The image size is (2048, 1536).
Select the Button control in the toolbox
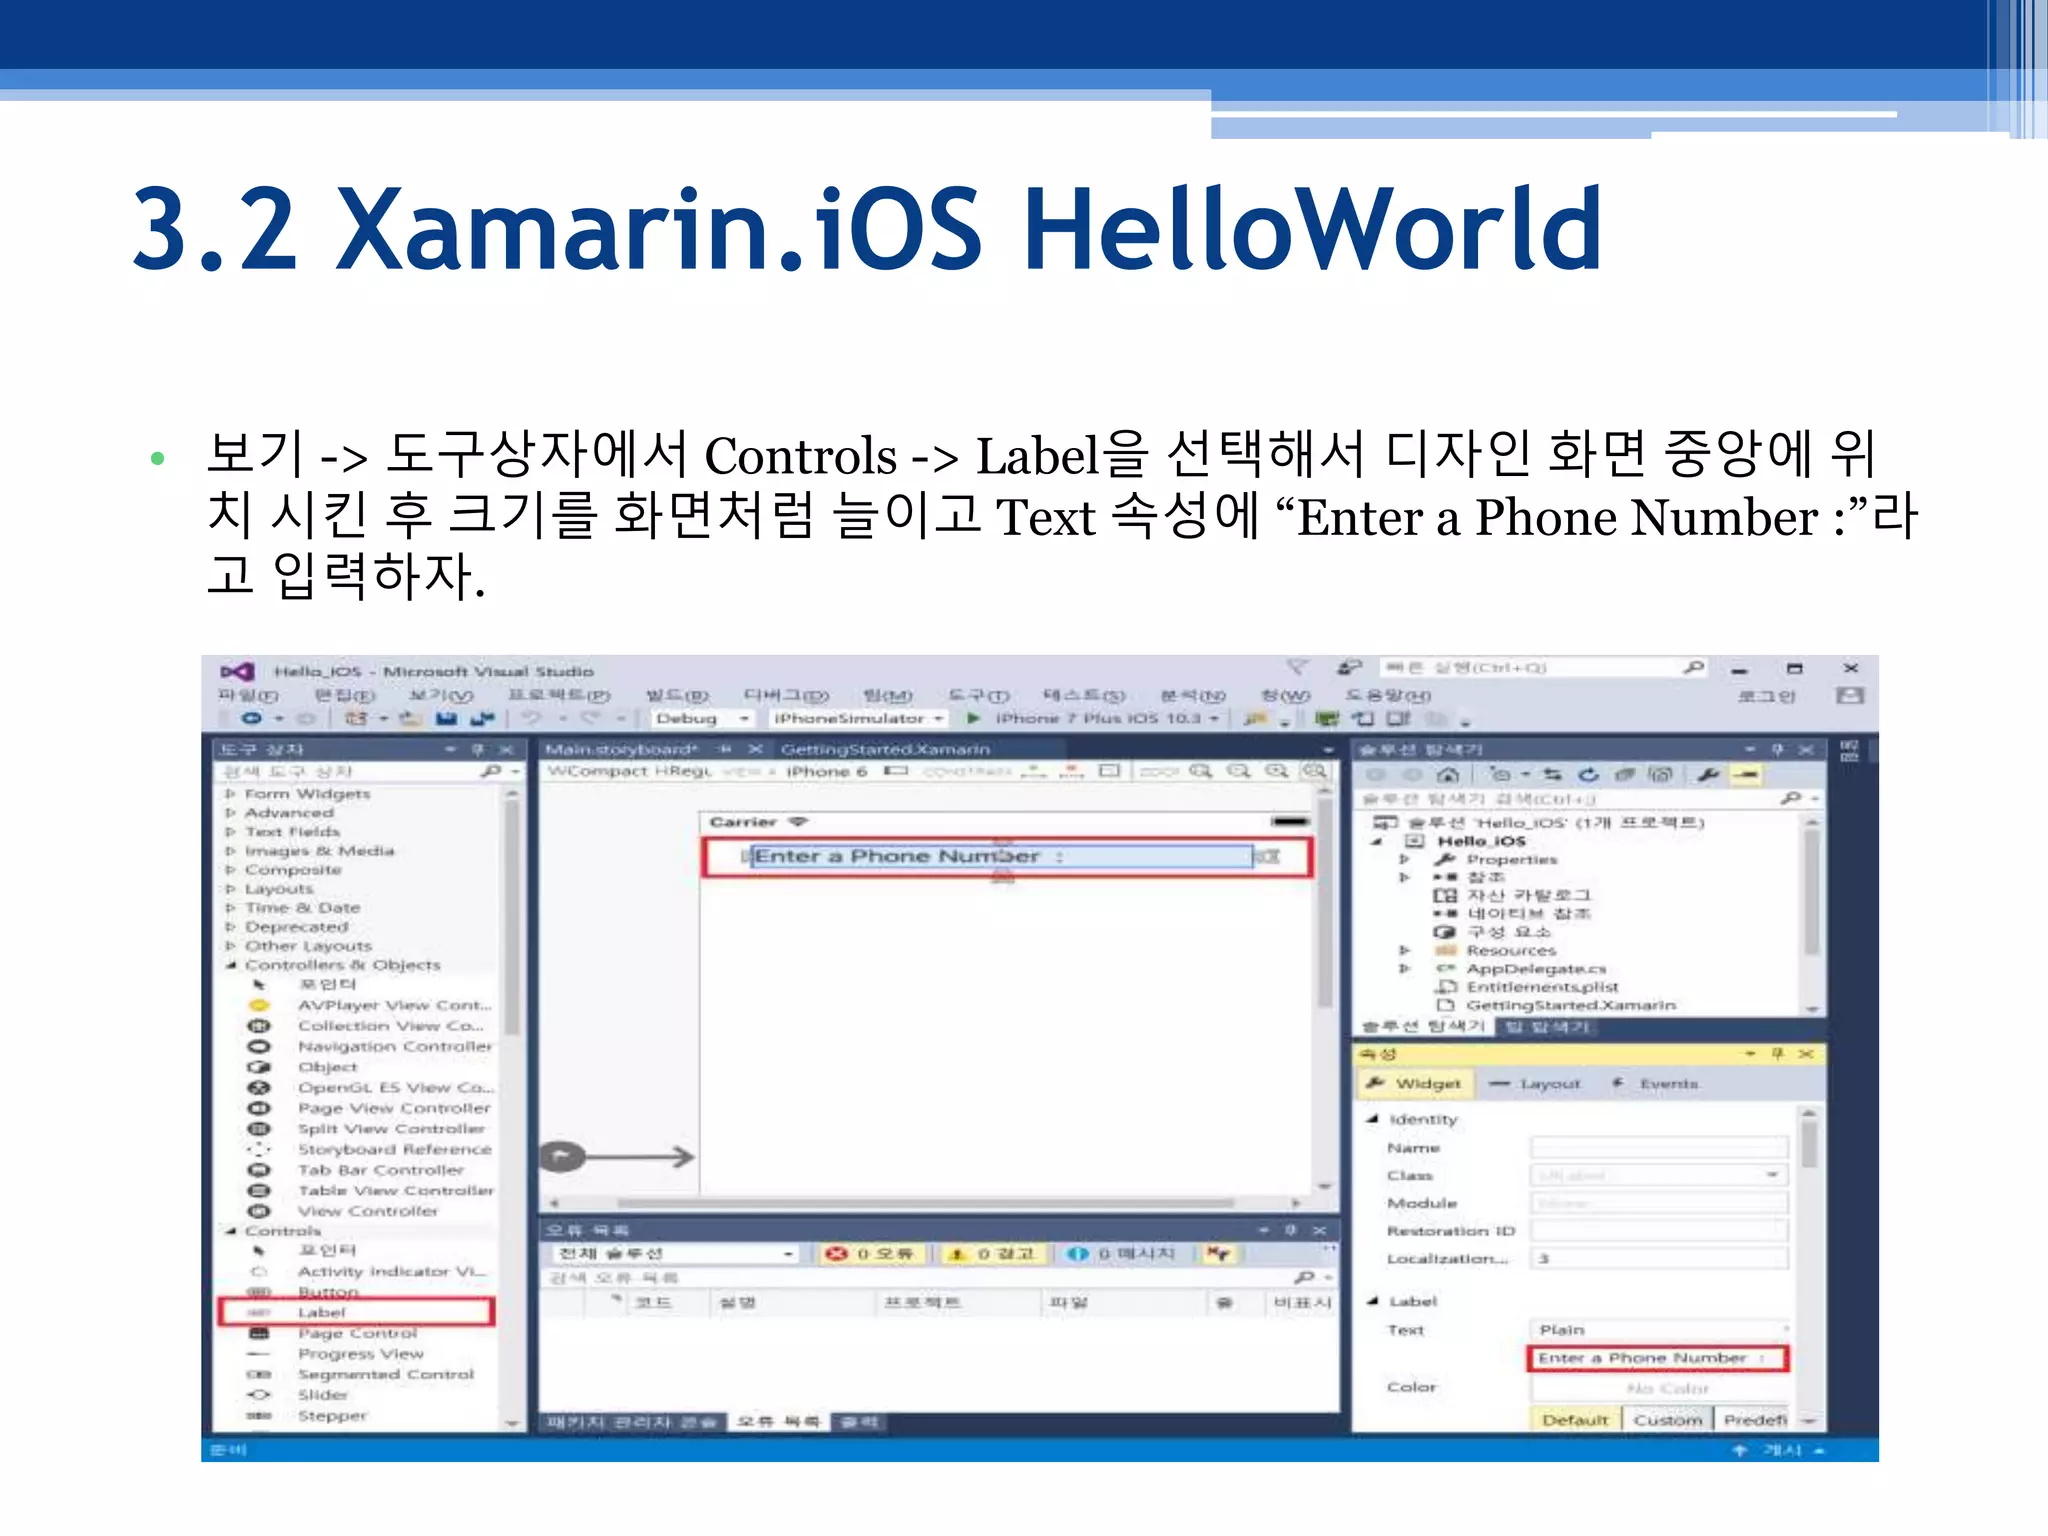click(327, 1292)
